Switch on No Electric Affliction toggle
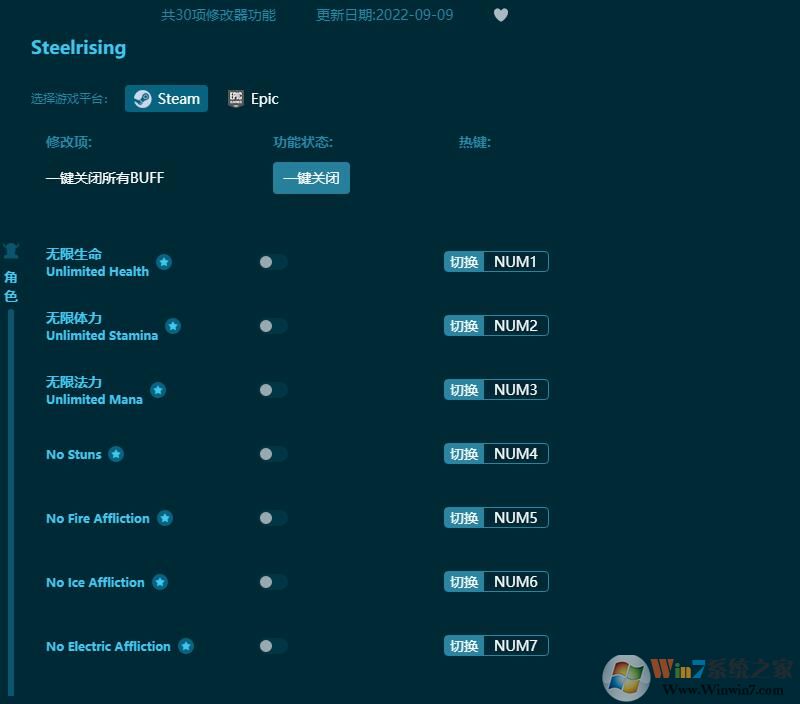This screenshot has width=800, height=704. pos(272,646)
